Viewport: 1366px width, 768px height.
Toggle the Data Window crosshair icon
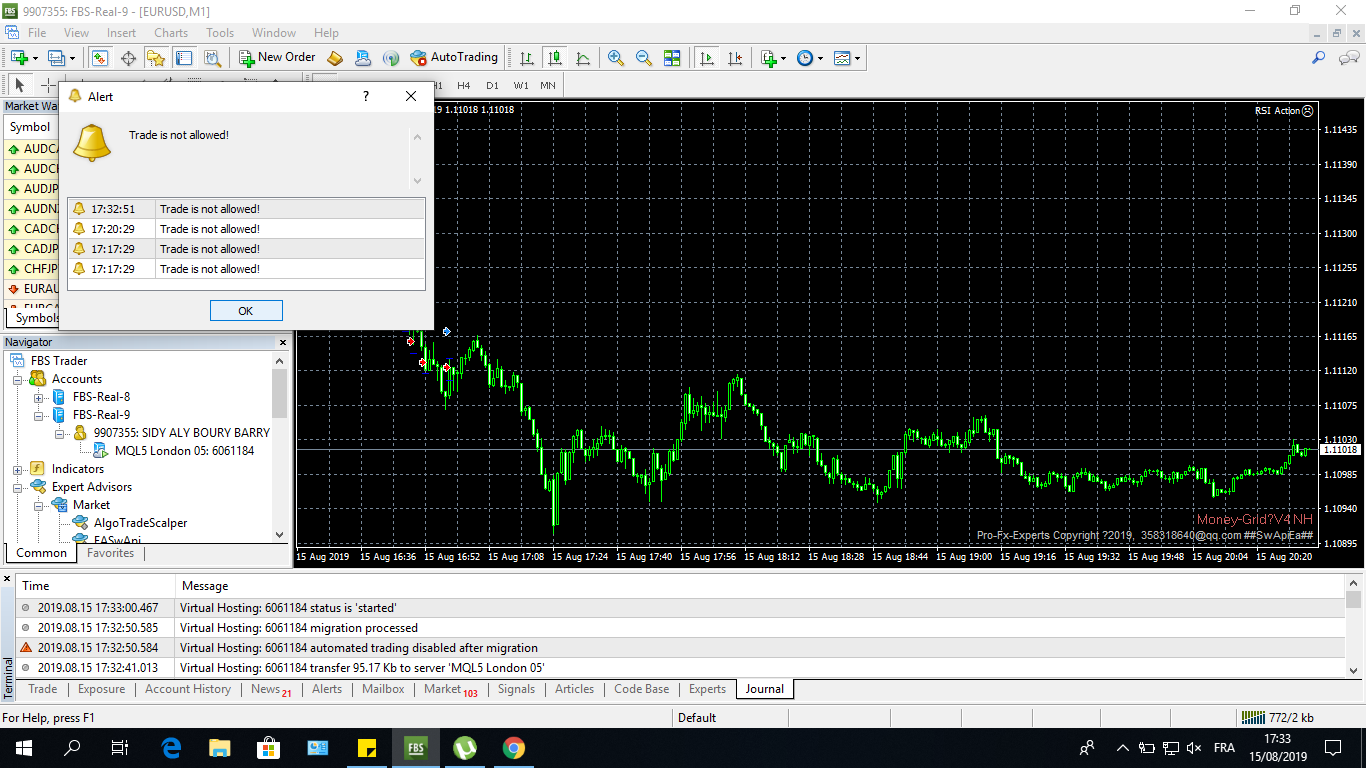[x=128, y=58]
